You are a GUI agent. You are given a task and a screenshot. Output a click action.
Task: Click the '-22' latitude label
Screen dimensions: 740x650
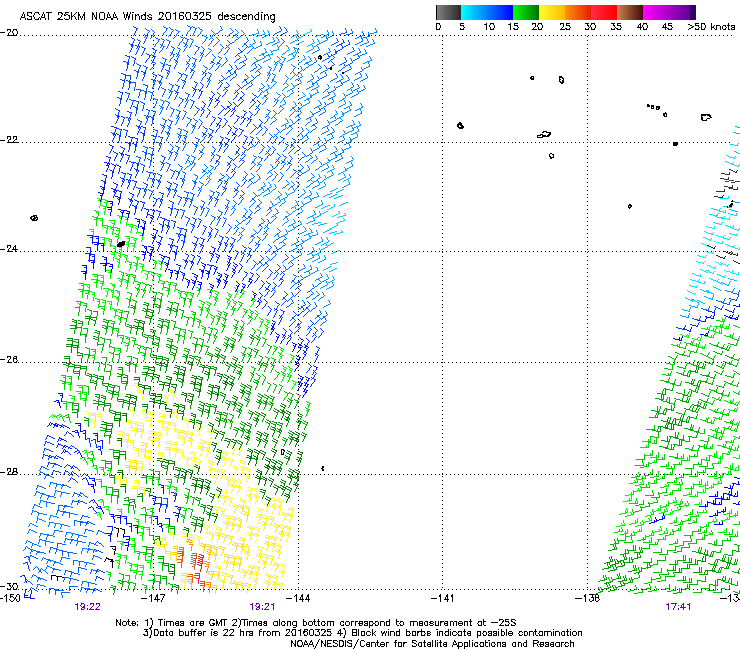[x=9, y=140]
